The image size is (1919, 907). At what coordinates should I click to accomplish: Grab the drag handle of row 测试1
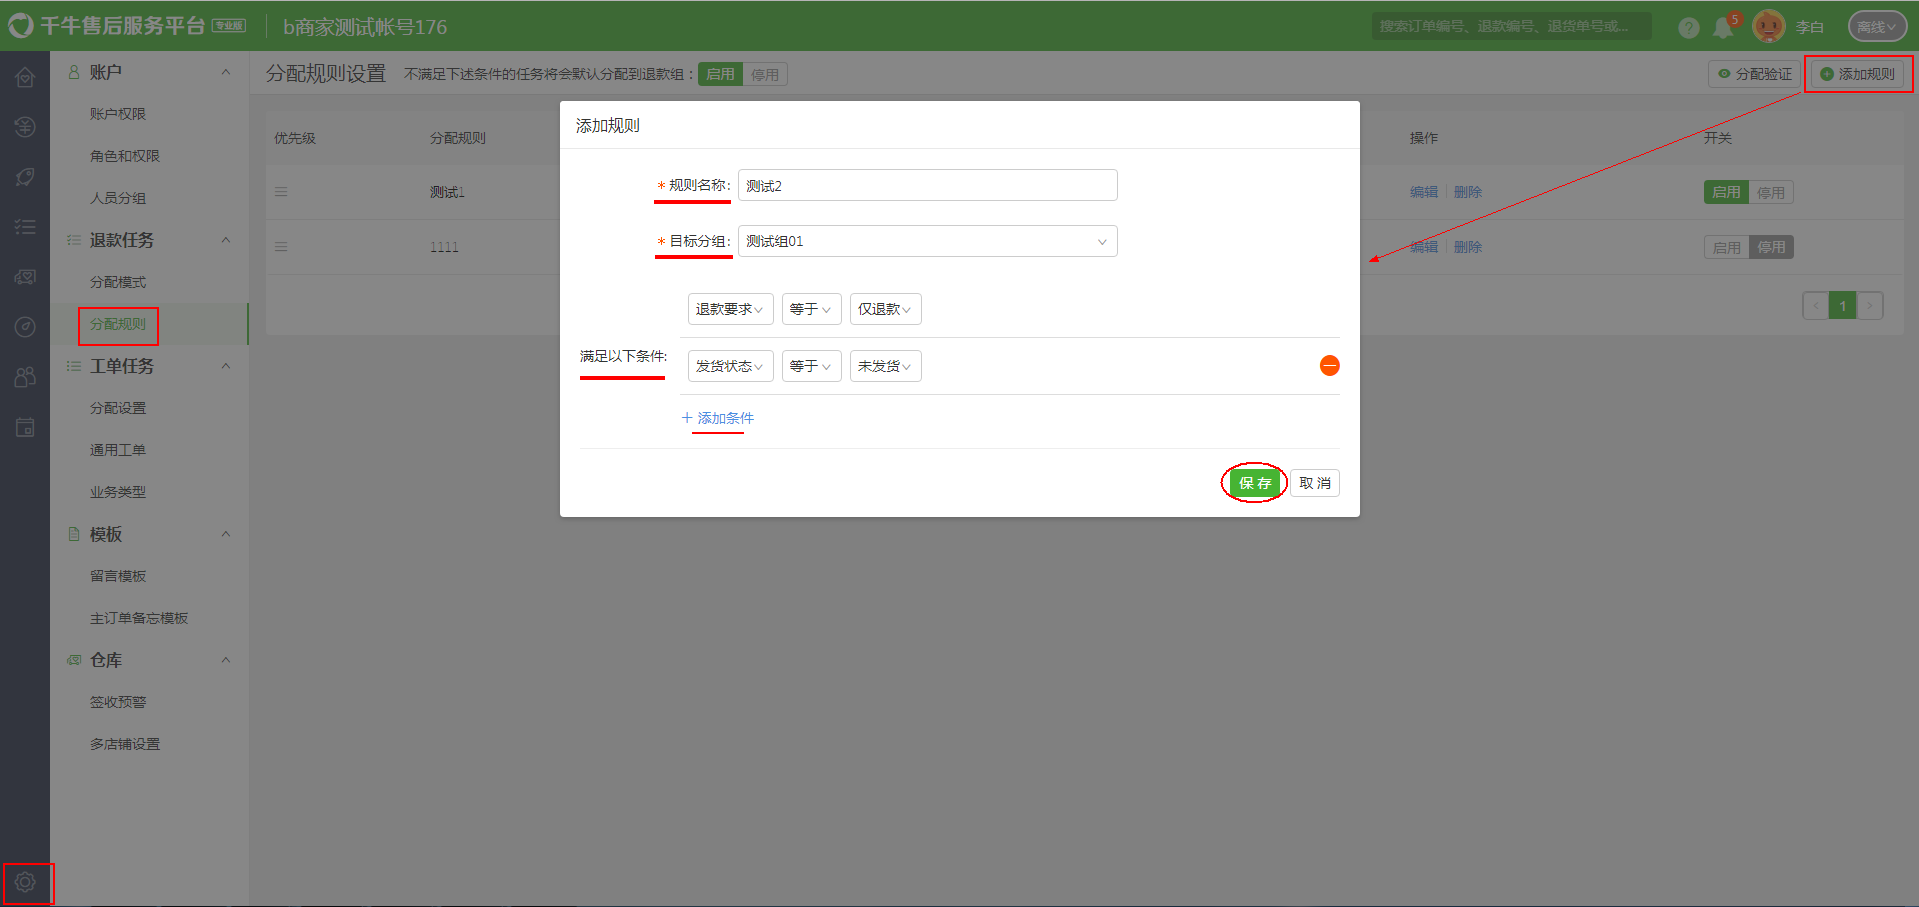[x=281, y=192]
